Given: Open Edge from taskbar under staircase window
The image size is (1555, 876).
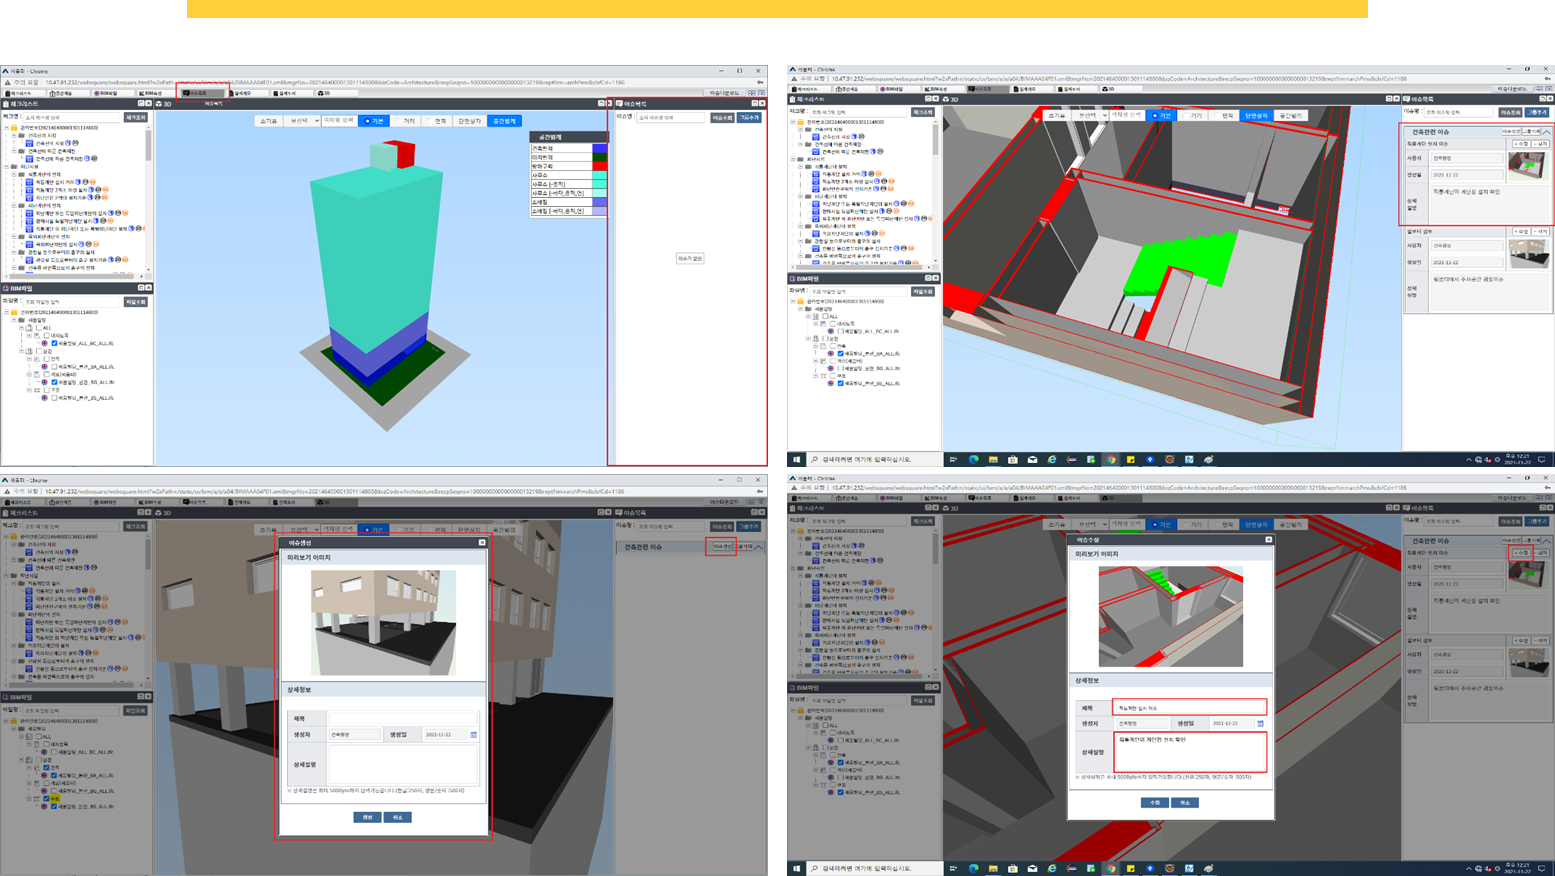Looking at the screenshot, I should tap(974, 460).
